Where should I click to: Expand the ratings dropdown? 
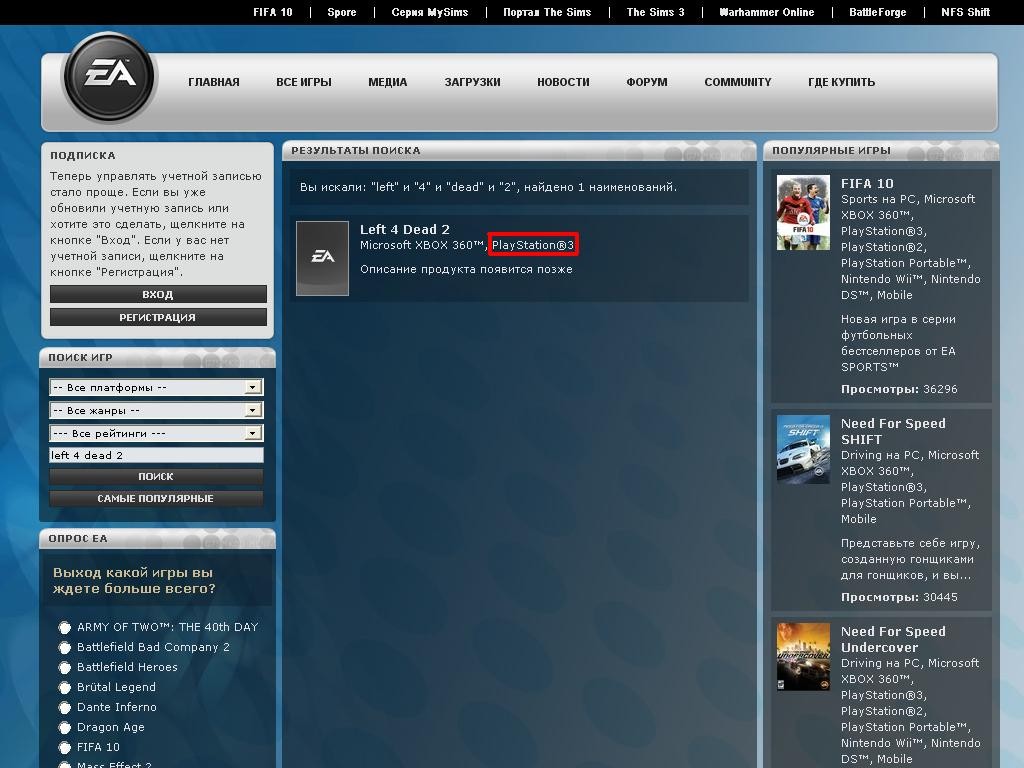click(x=156, y=433)
